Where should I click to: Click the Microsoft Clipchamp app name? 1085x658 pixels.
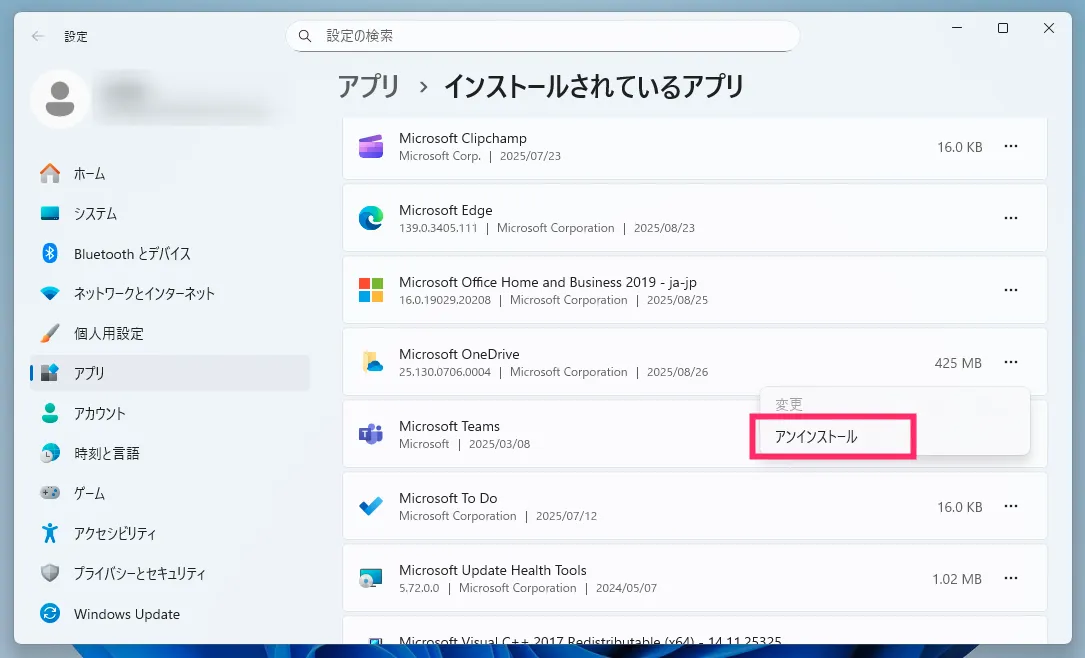pyautogui.click(x=463, y=138)
